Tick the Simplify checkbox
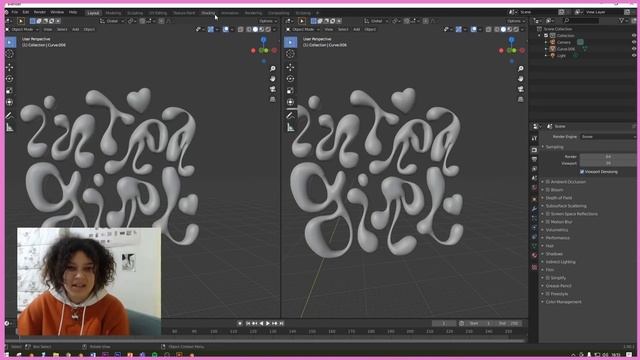The height and width of the screenshot is (360, 640). coord(548,278)
